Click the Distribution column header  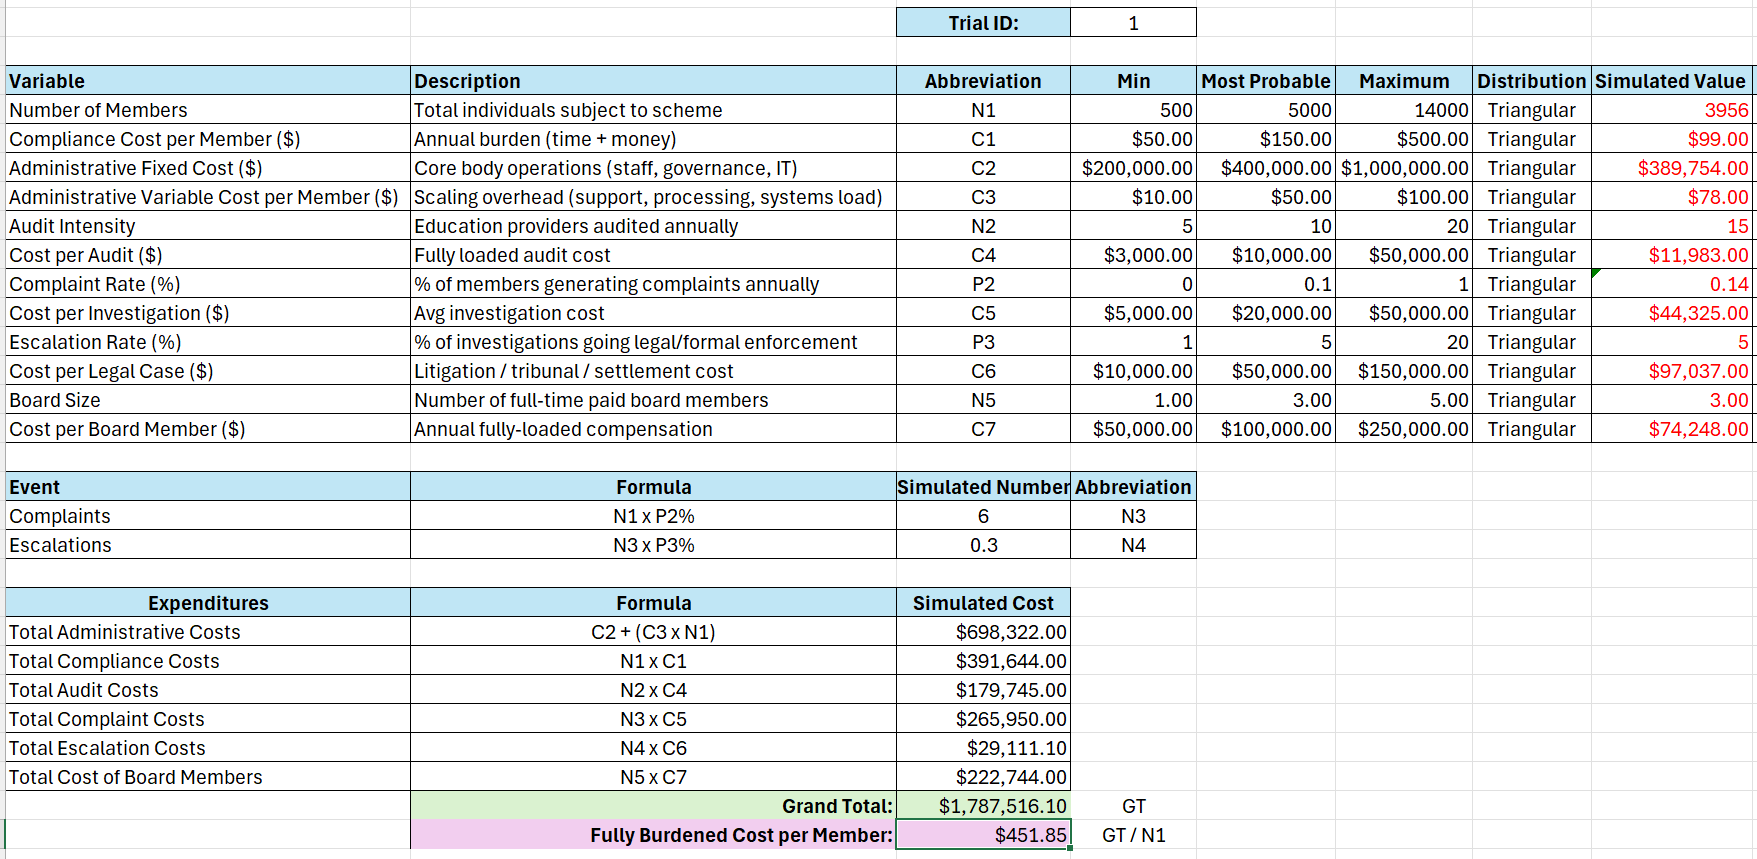[x=1531, y=81]
